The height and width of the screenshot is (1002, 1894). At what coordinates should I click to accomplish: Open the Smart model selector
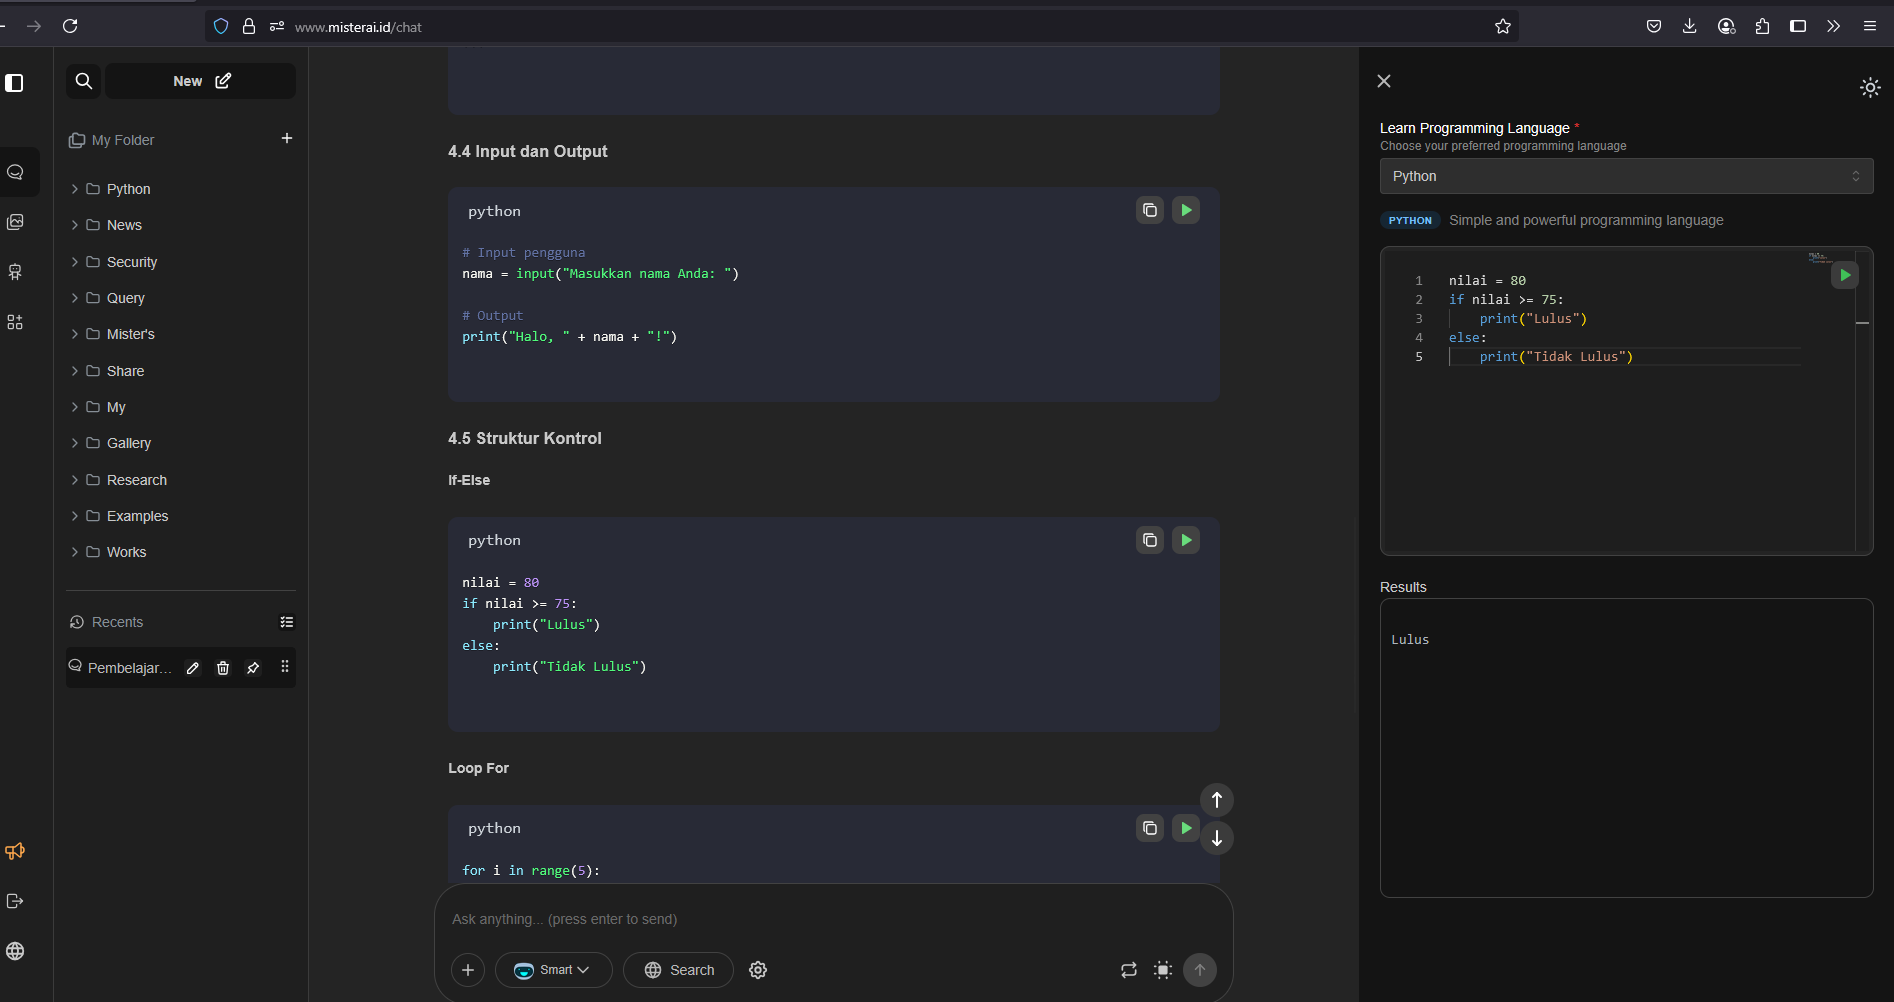[x=553, y=970]
